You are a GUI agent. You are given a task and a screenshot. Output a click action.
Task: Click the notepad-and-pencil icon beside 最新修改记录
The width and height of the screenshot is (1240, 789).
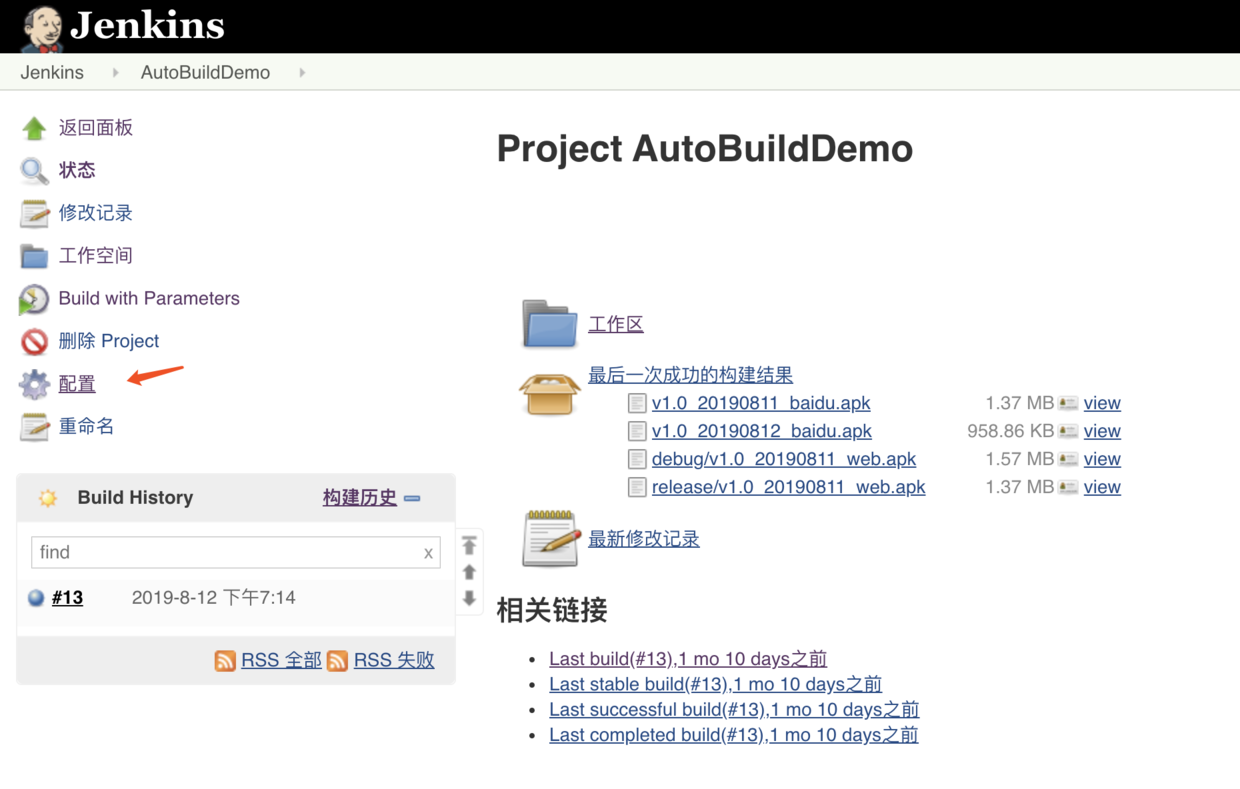click(x=551, y=537)
